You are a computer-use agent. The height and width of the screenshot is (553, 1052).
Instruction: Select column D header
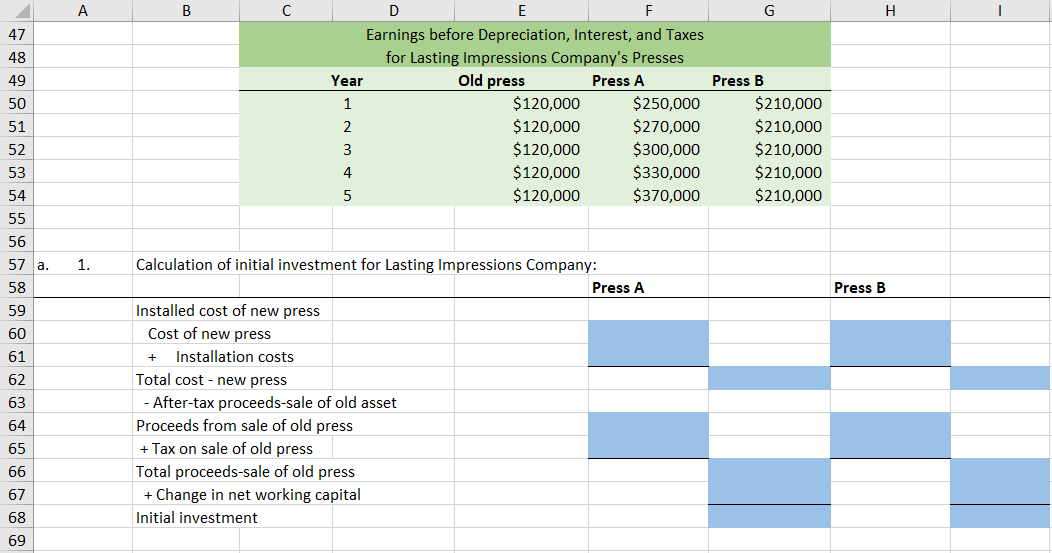[x=393, y=10]
